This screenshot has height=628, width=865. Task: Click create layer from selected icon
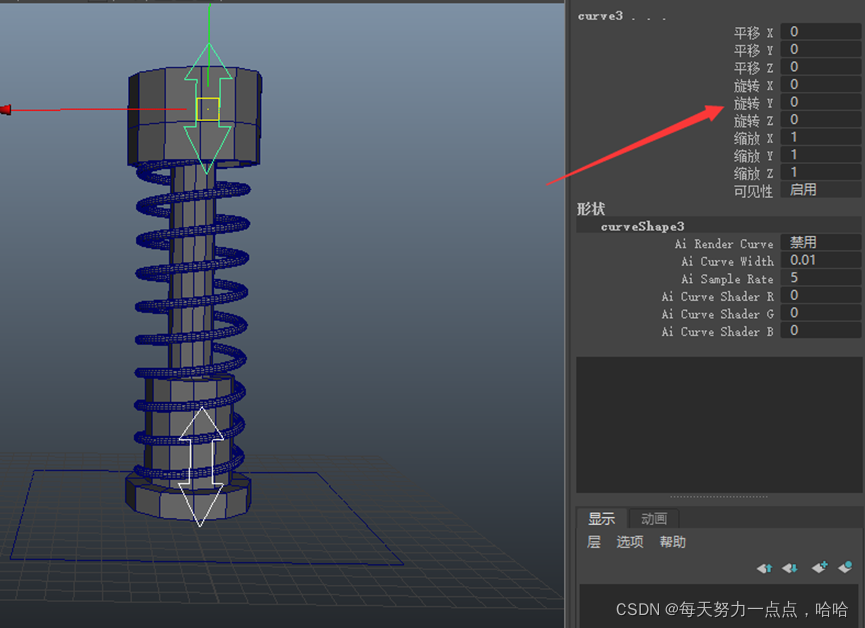(x=845, y=567)
